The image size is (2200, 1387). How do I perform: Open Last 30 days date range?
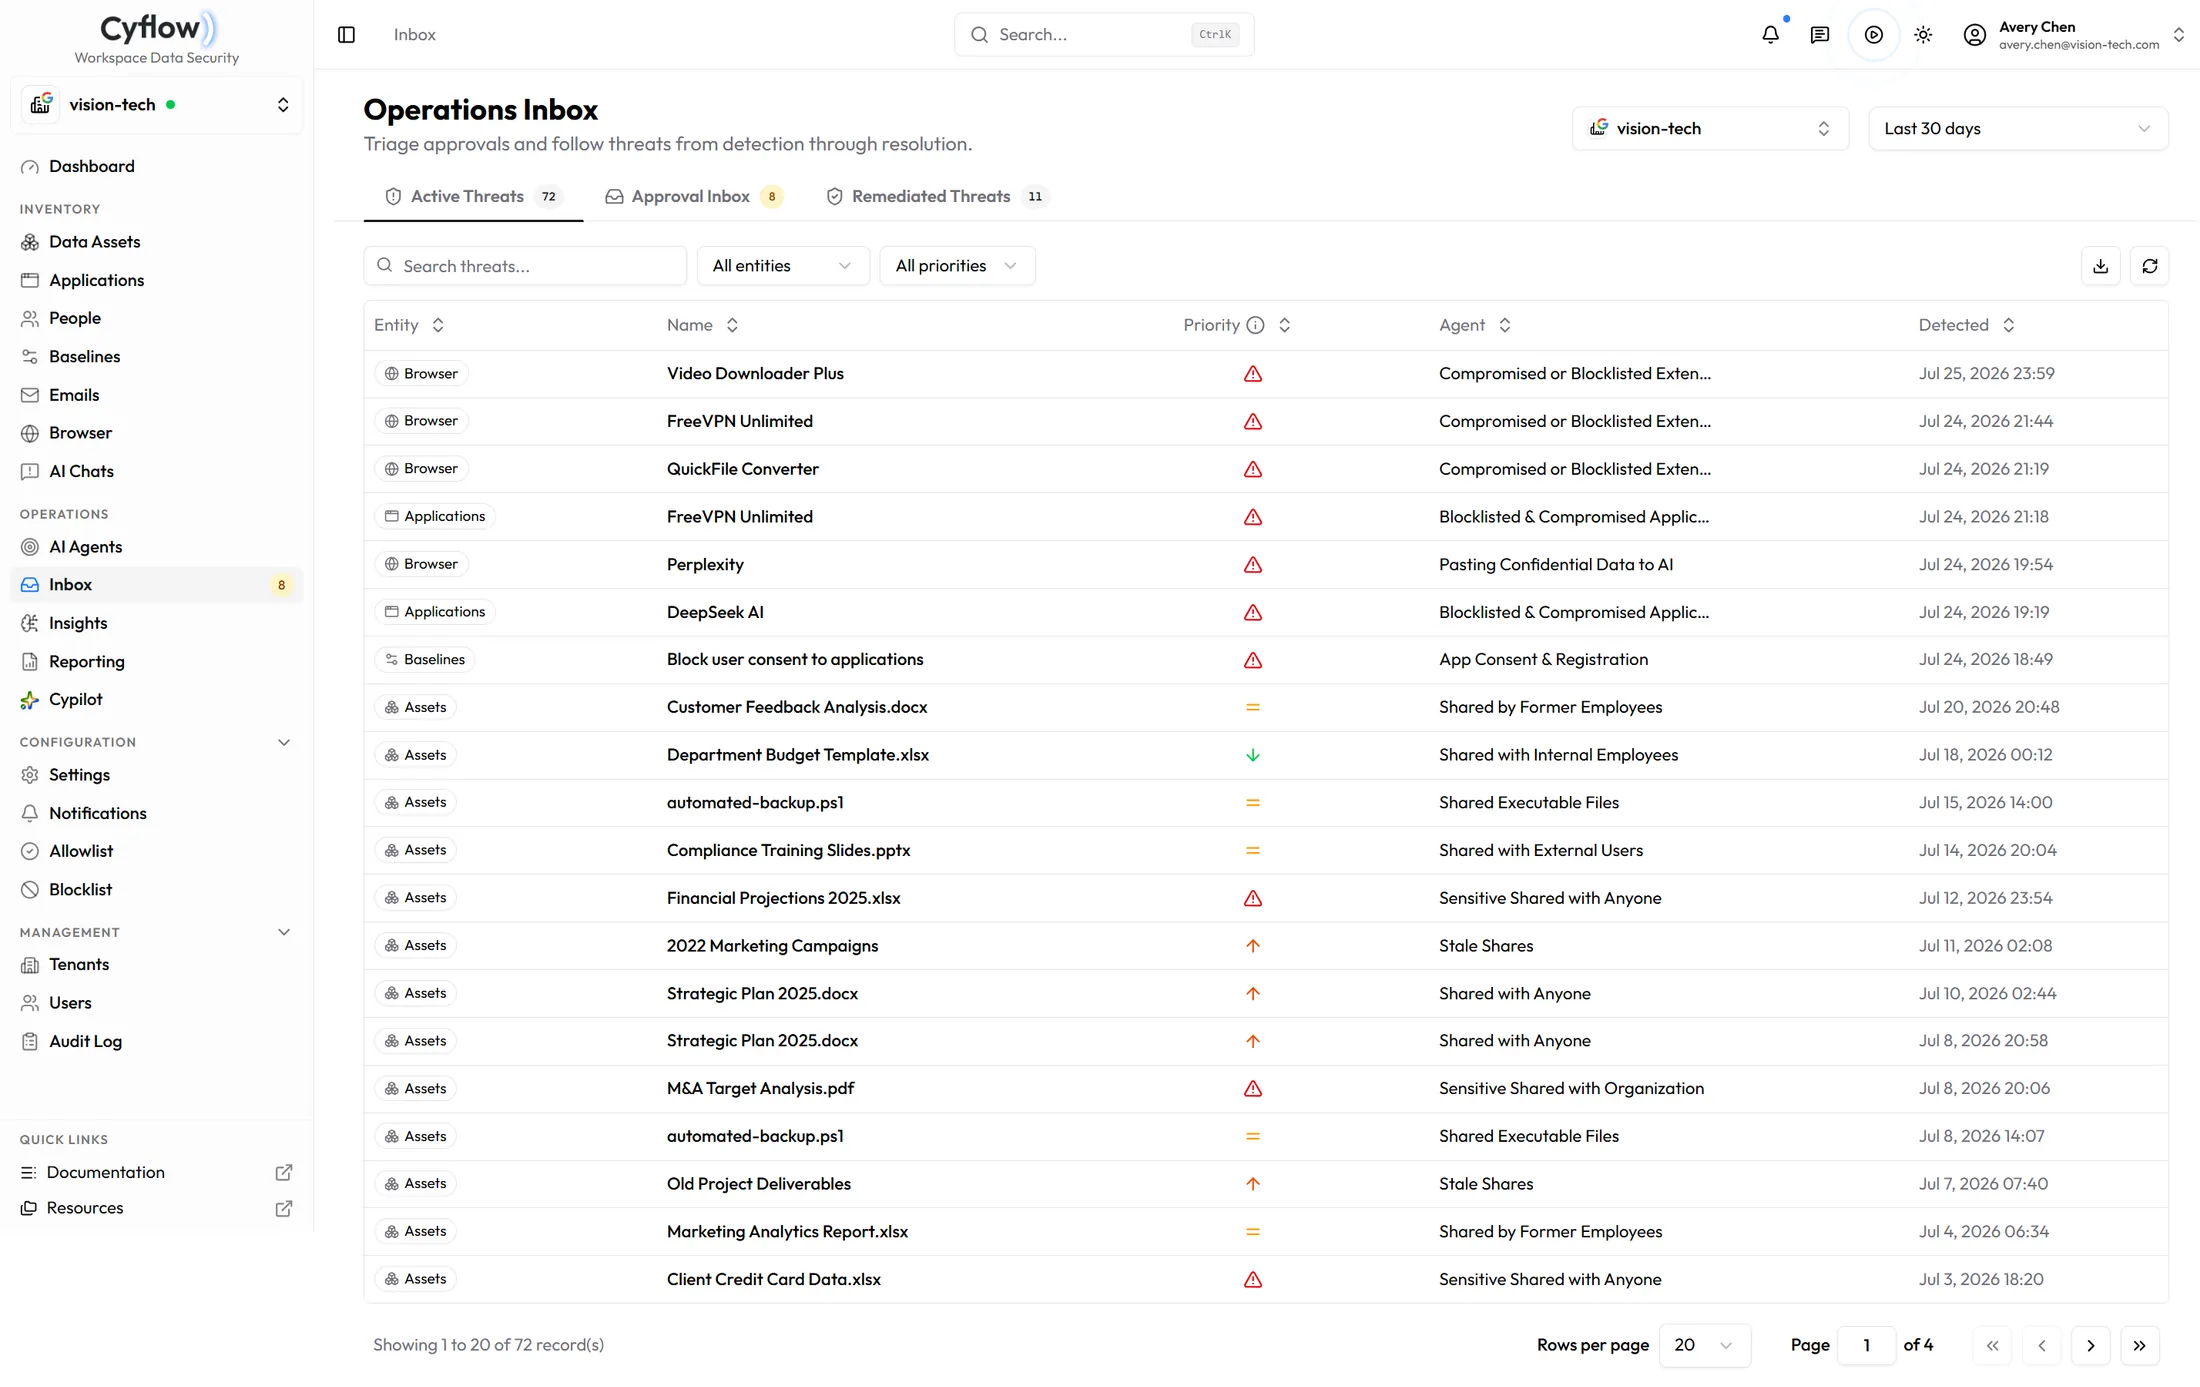click(x=2017, y=128)
